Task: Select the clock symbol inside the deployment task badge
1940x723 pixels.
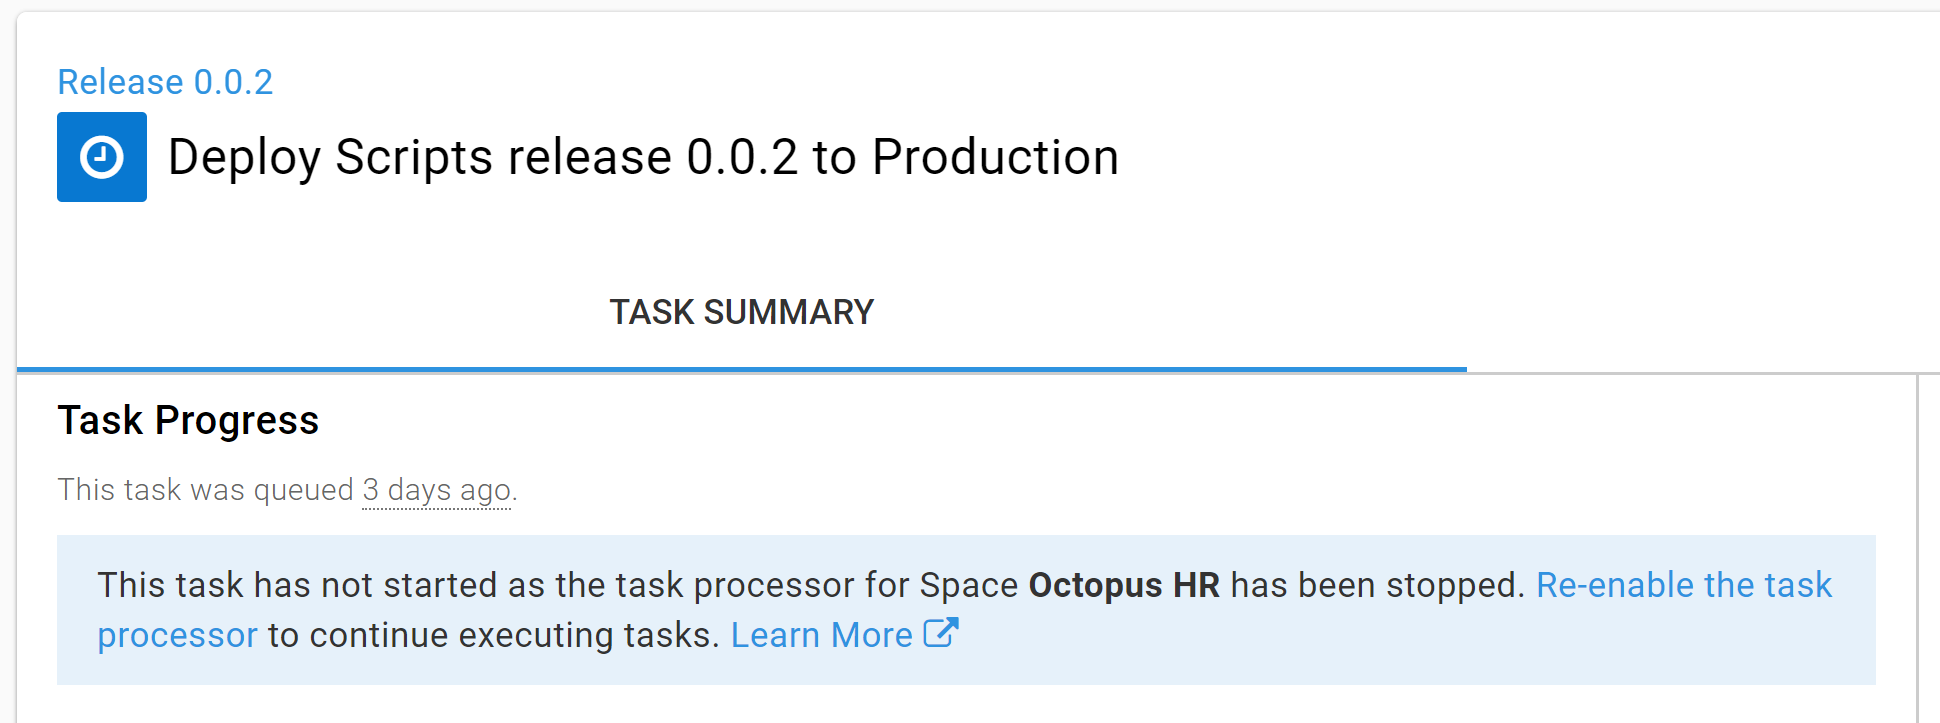Action: click(101, 156)
